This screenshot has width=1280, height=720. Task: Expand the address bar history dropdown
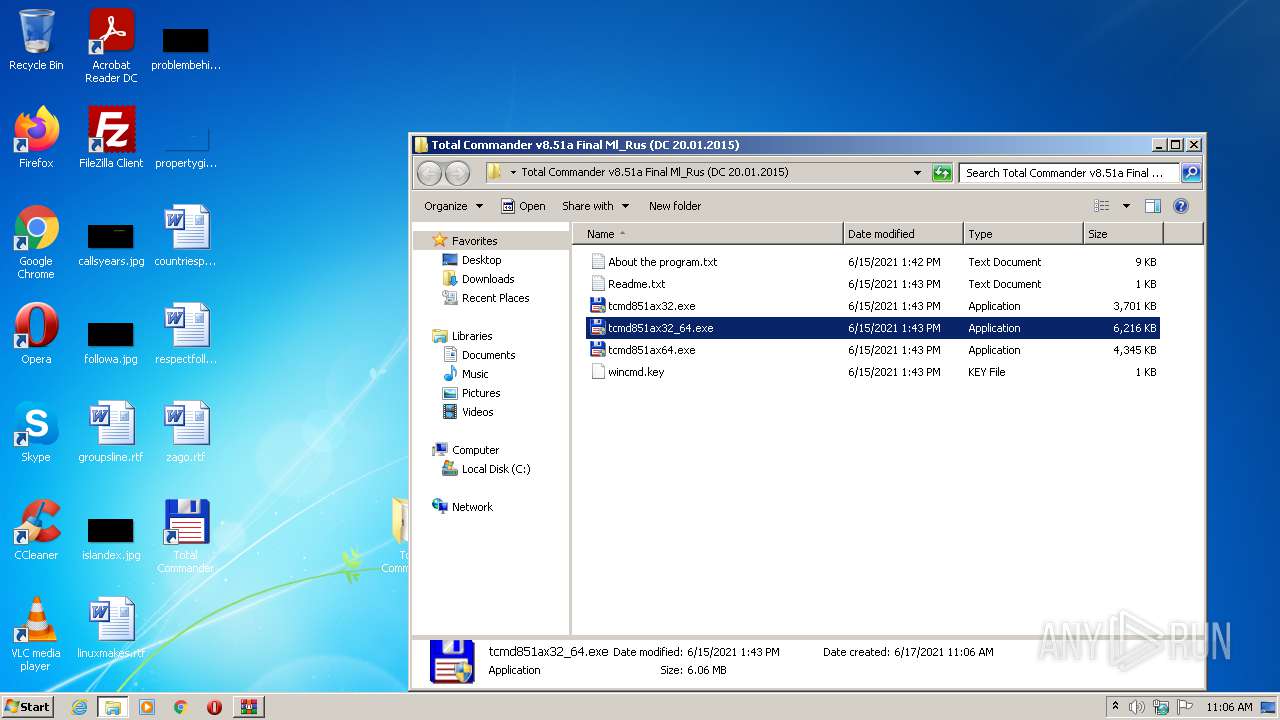point(917,173)
